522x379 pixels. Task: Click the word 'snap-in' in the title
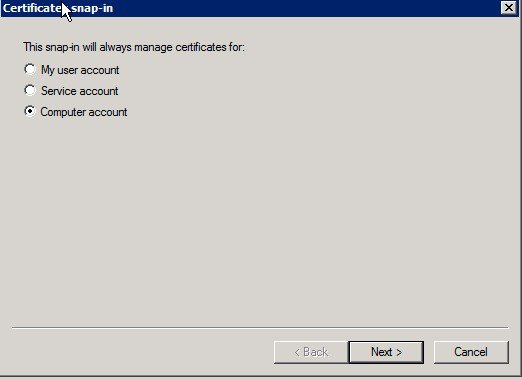(x=92, y=8)
